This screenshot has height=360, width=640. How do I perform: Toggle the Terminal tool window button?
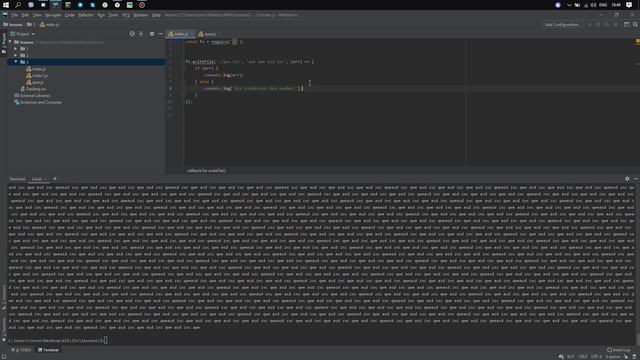click(x=48, y=350)
